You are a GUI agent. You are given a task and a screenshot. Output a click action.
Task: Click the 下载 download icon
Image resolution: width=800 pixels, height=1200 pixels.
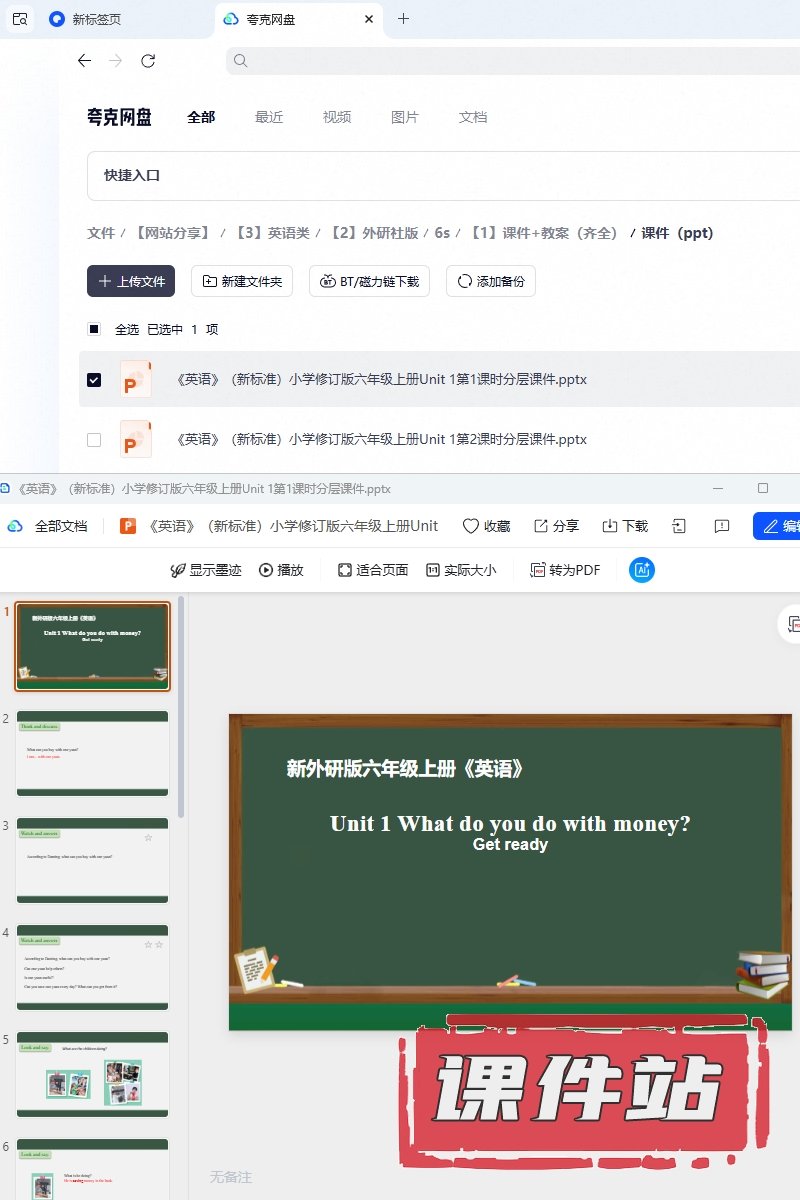tap(610, 526)
